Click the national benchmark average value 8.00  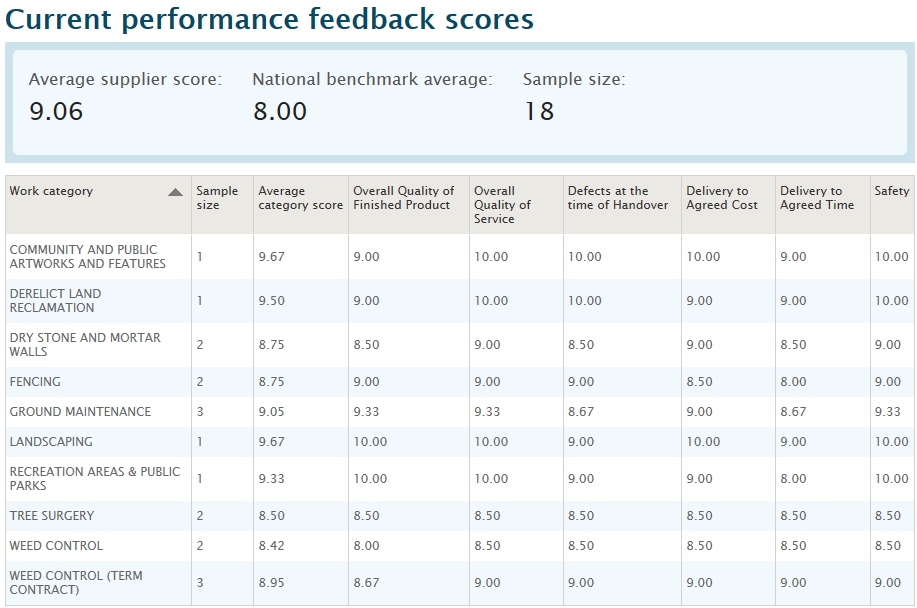coord(280,111)
